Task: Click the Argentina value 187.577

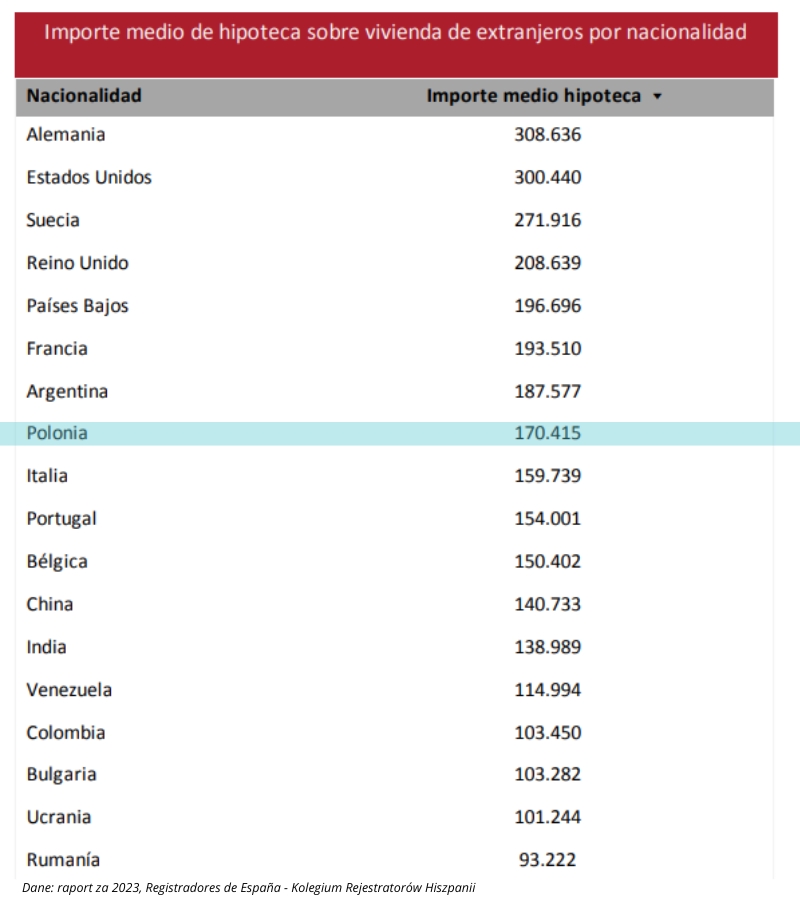Action: pos(547,391)
